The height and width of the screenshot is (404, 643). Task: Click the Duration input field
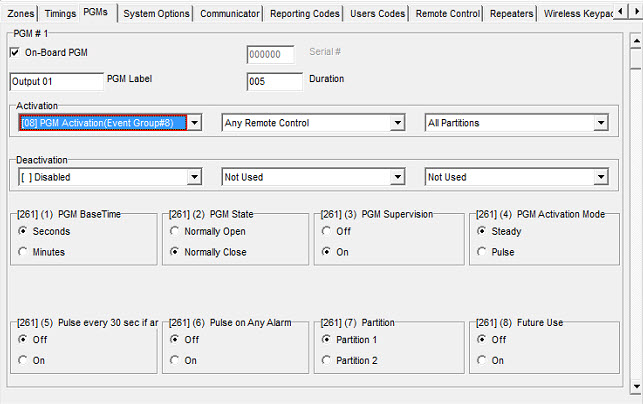[x=274, y=81]
